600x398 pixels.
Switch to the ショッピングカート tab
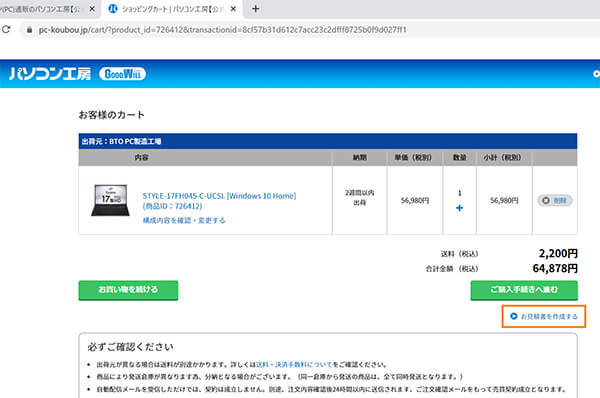coord(171,9)
